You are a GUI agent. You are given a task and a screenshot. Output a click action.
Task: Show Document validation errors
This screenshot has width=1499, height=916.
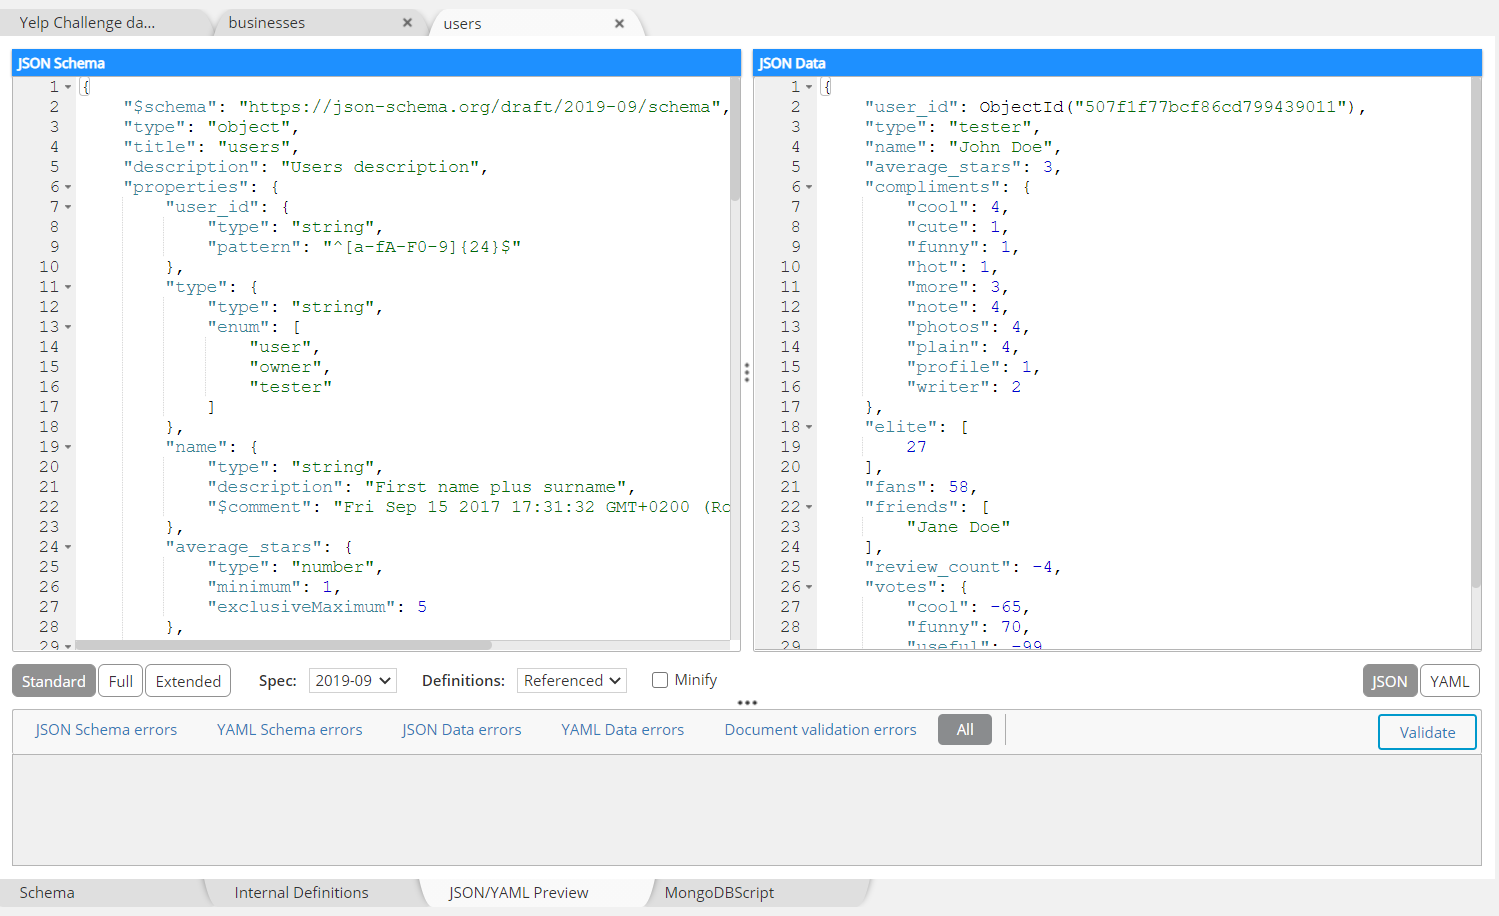pyautogui.click(x=820, y=730)
